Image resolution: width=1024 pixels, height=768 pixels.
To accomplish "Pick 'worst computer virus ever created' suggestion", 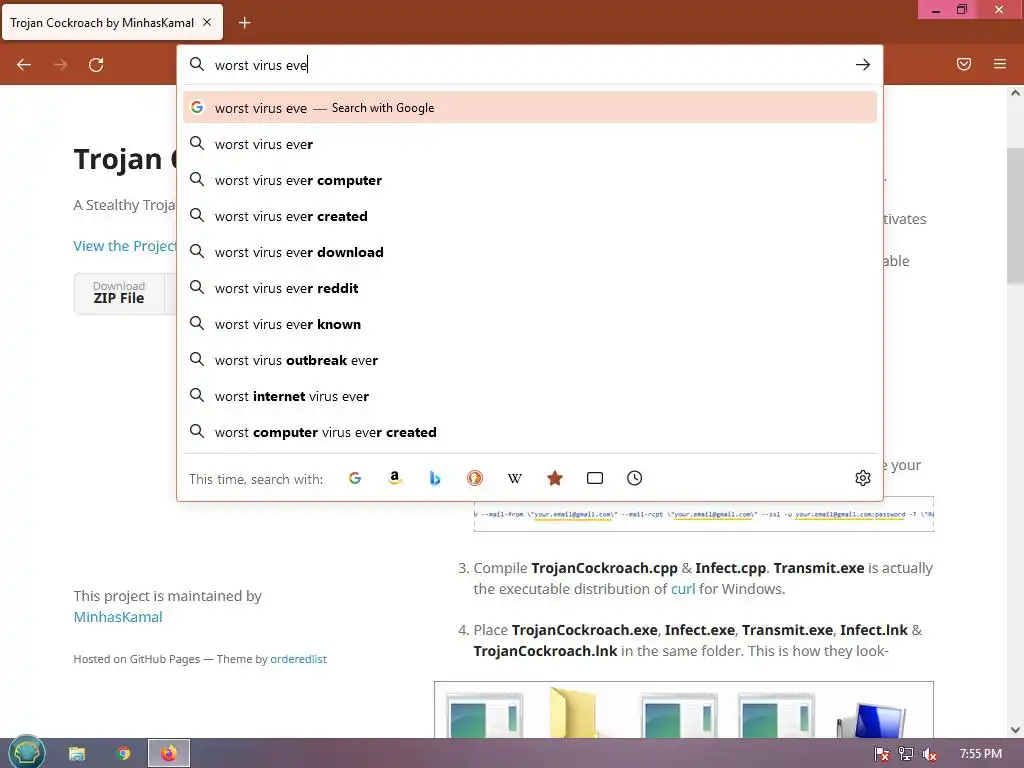I will click(x=530, y=432).
